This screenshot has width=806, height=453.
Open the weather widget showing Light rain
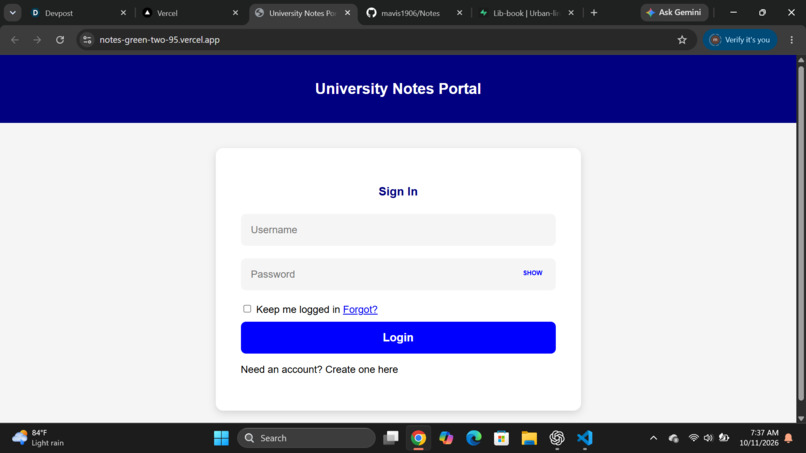pos(39,438)
